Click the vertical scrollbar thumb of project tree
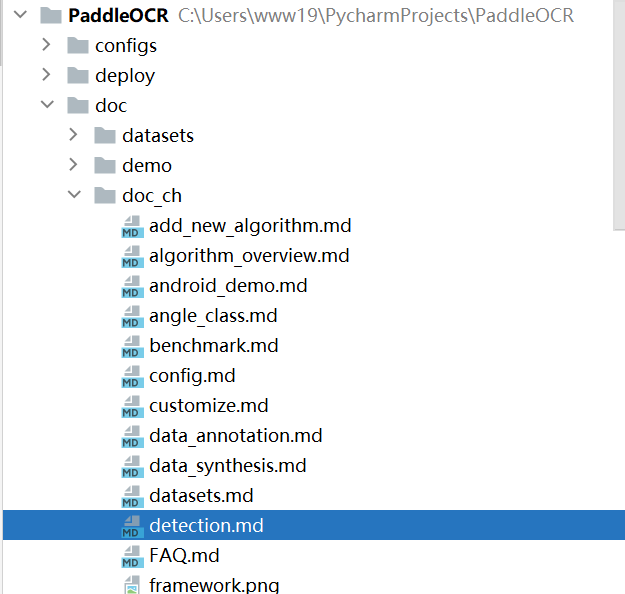Image resolution: width=625 pixels, height=594 pixels. [619, 115]
